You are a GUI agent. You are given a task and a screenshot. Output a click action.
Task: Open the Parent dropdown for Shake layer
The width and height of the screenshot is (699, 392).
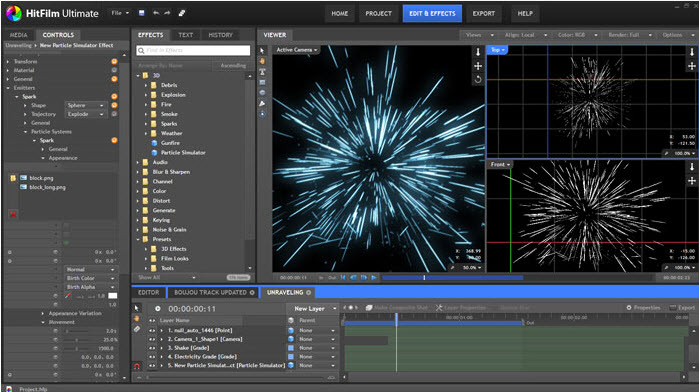pos(317,348)
